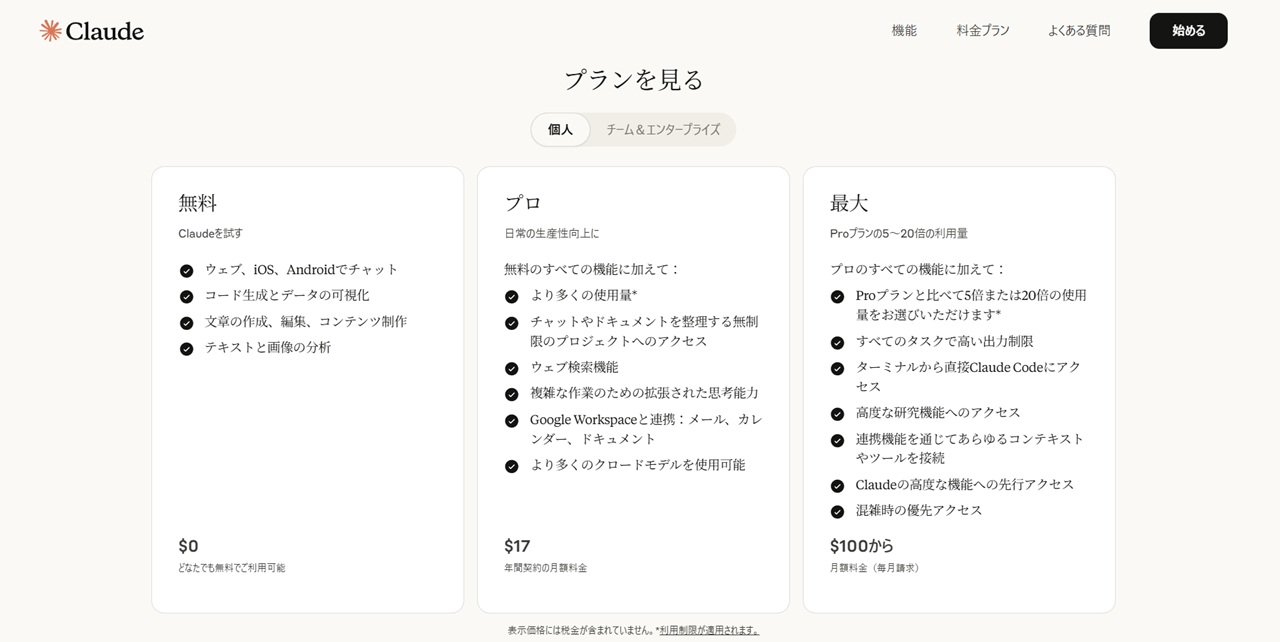This screenshot has width=1280, height=642.
Task: Select the 個人 plan tab
Action: (x=560, y=130)
